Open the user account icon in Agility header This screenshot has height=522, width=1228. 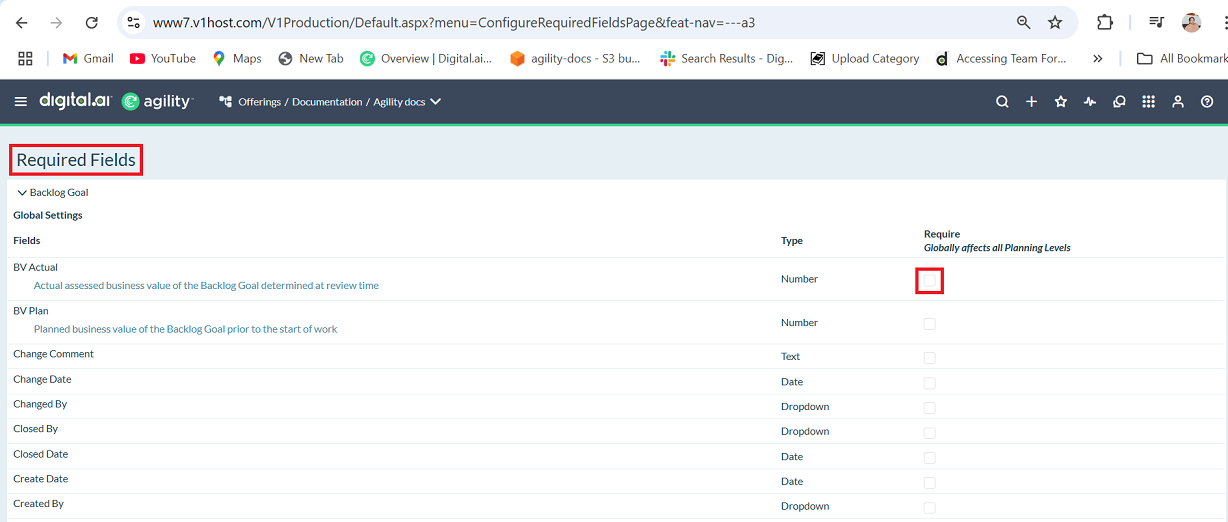(x=1178, y=101)
